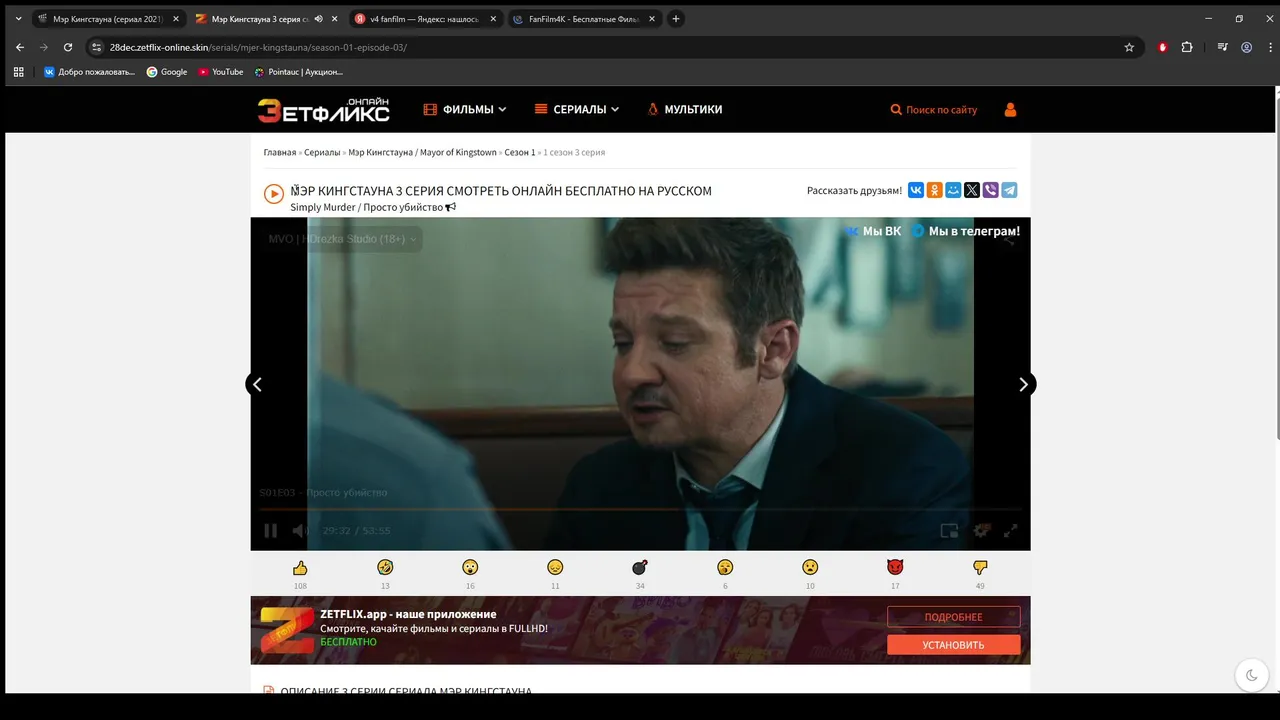Open the Google bookmark

167,72
